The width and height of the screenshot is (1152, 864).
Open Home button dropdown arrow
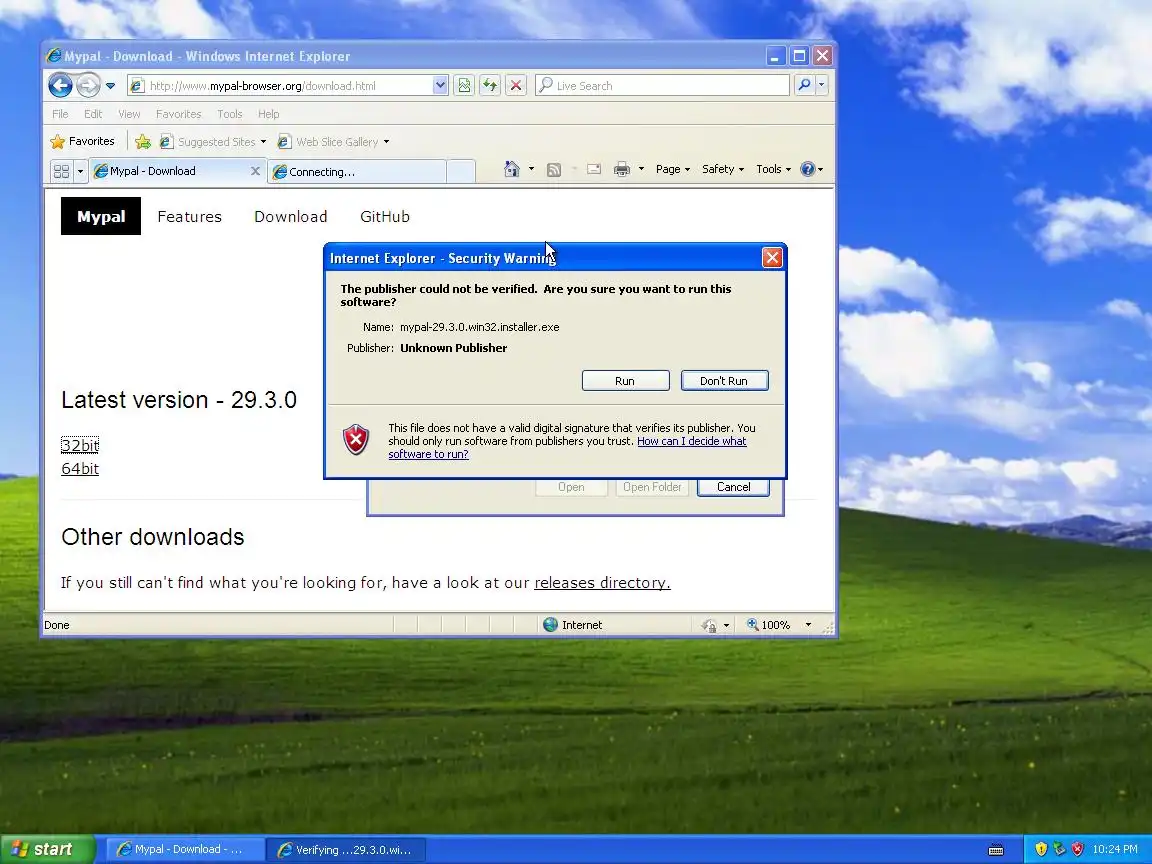tap(531, 169)
